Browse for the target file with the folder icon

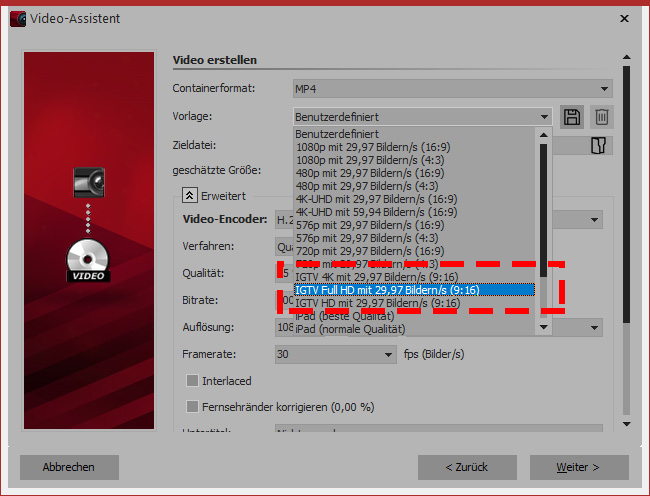598,145
